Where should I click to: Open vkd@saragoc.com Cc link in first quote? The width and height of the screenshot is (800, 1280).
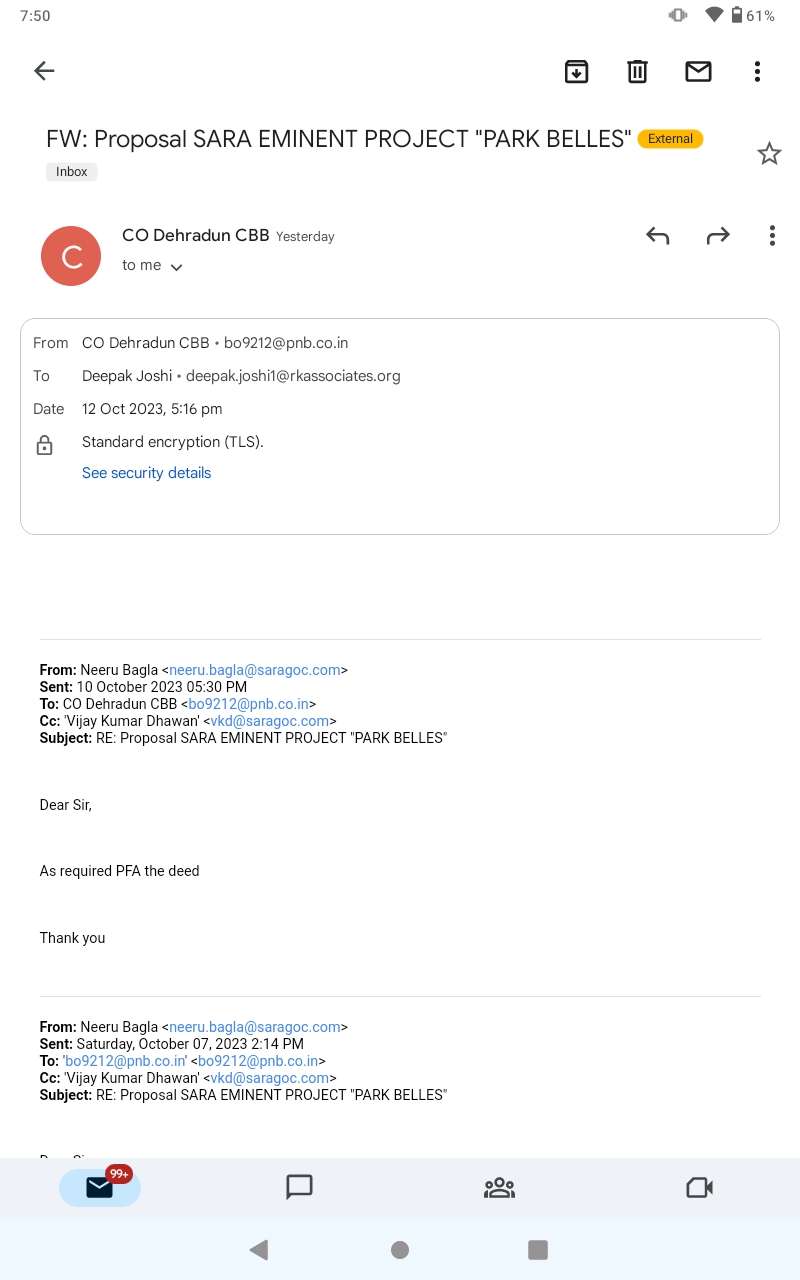coord(270,721)
